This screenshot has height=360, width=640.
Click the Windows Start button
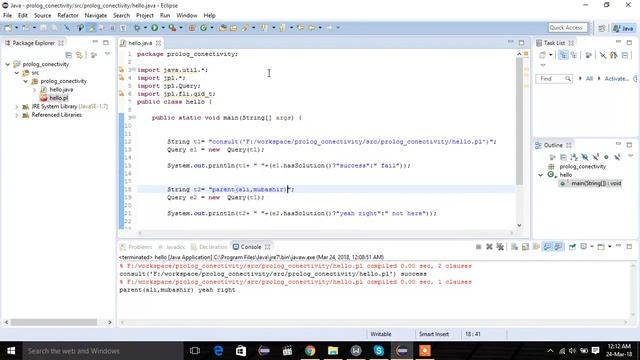click(11, 351)
